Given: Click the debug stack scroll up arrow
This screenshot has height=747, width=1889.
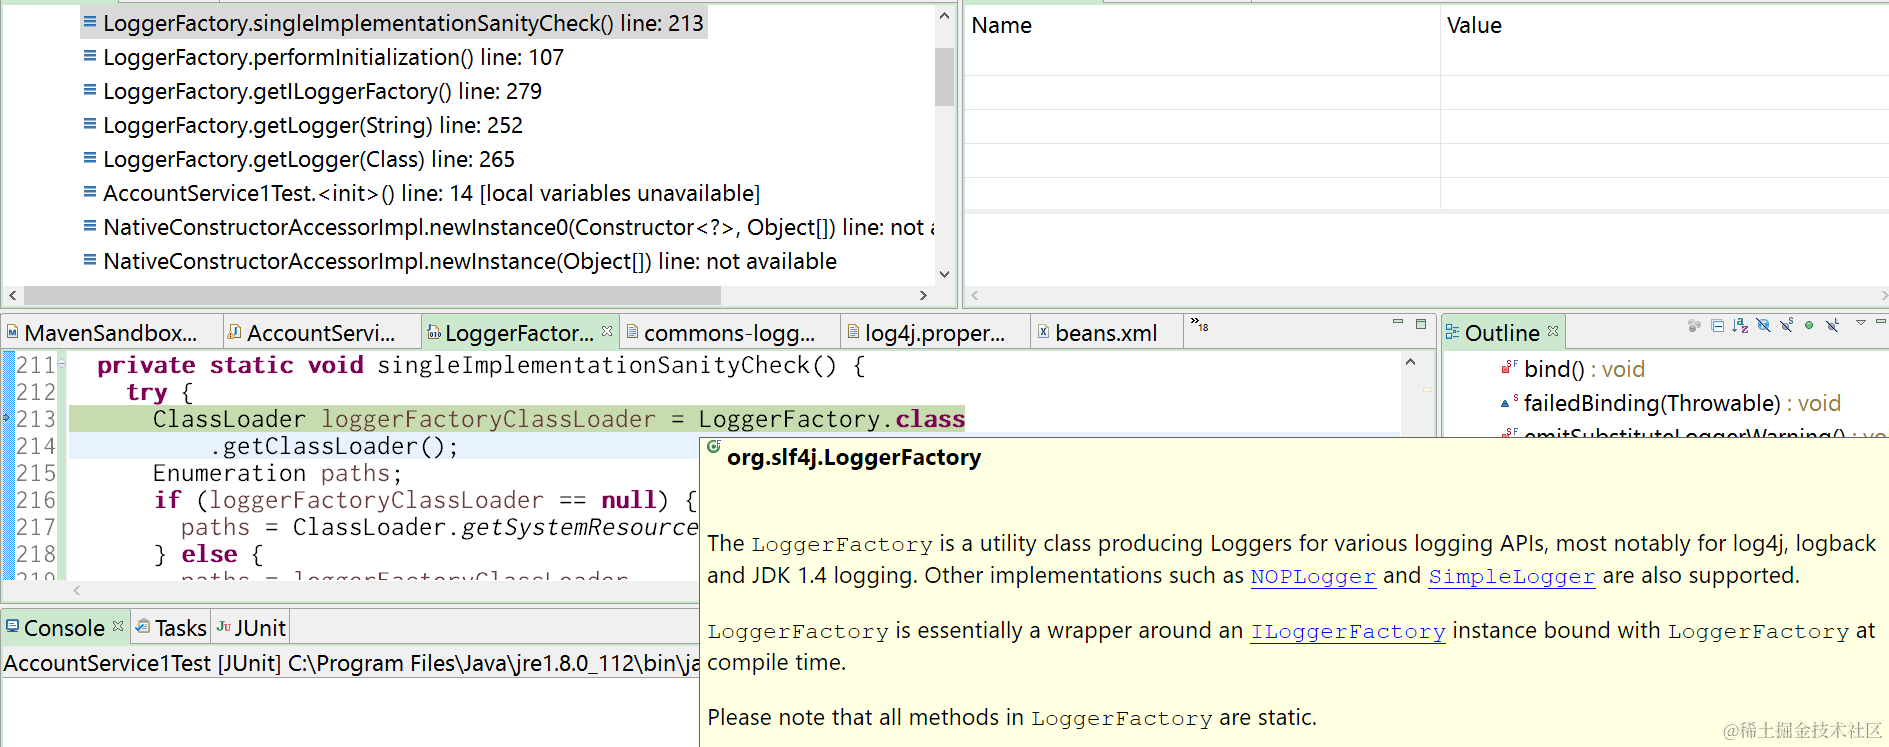Looking at the screenshot, I should pos(944,16).
